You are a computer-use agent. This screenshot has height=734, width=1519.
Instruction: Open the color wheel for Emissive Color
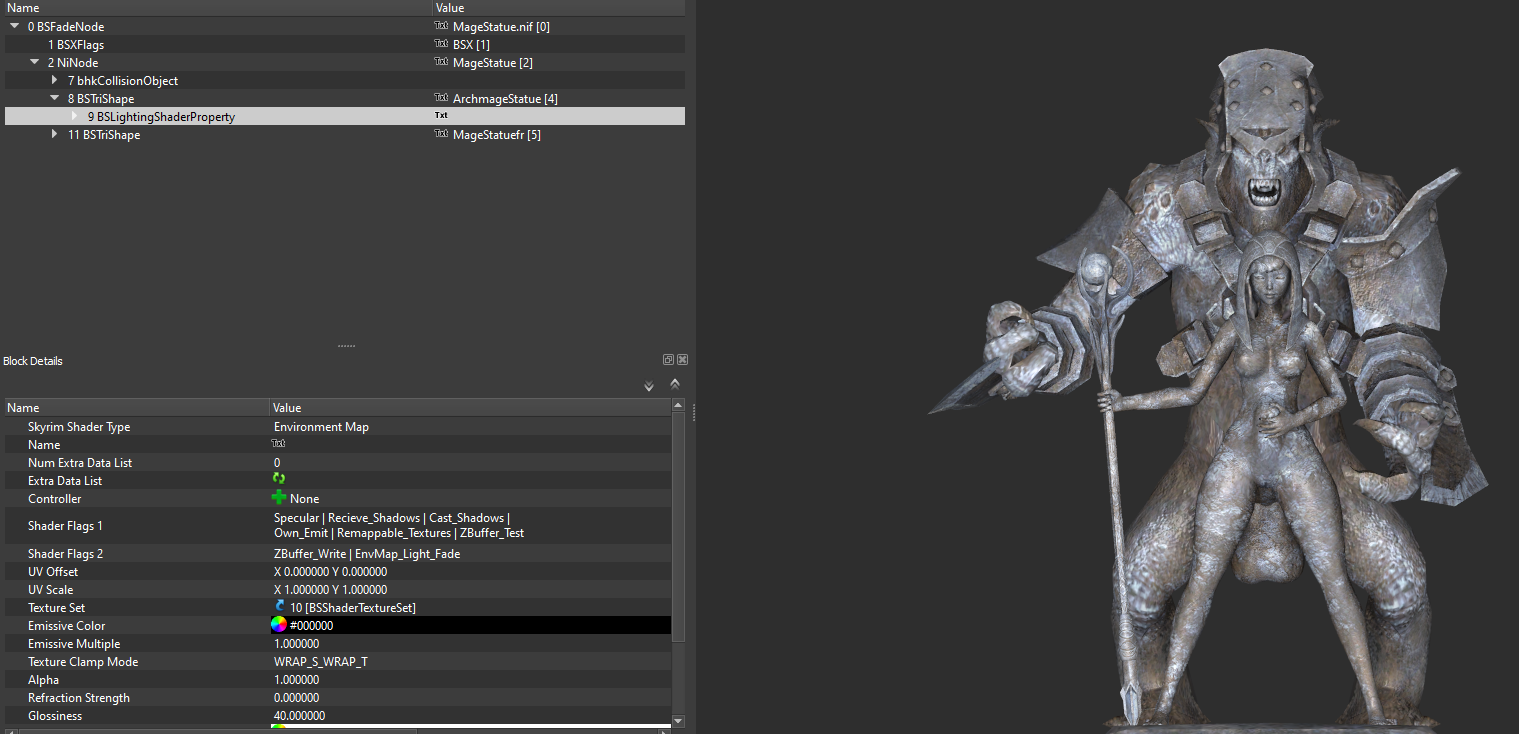coord(279,625)
